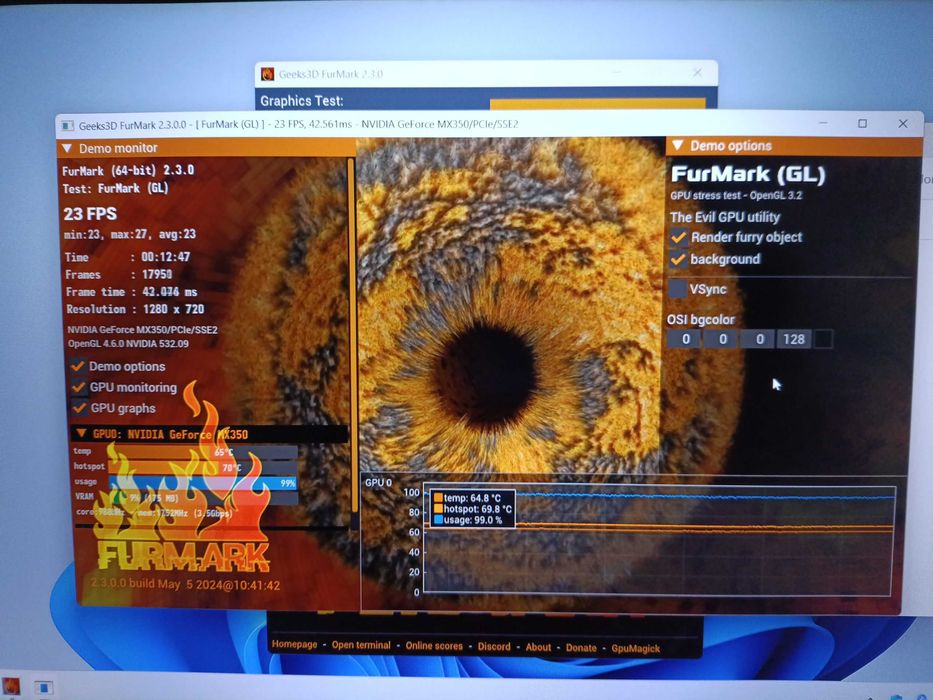Collapse the Demo options panel
Viewport: 933px width, 700px height.
[x=677, y=146]
